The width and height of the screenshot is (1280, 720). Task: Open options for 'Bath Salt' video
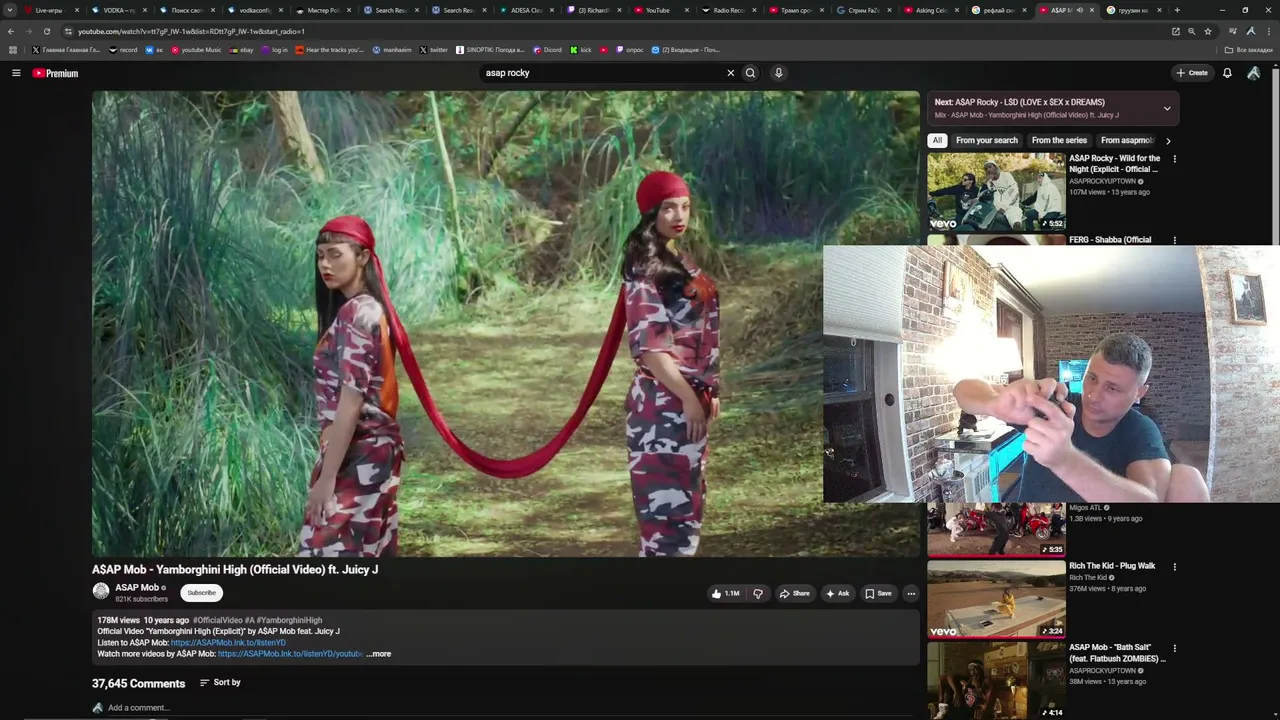point(1175,649)
